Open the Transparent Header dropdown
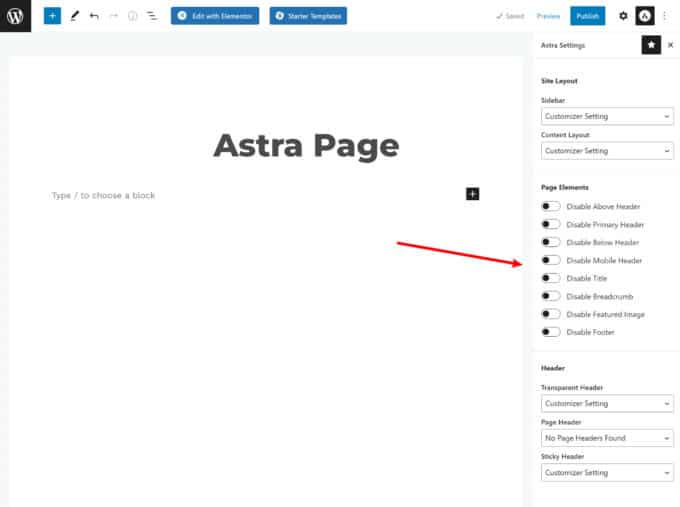Screen dimensions: 680x507 point(607,403)
